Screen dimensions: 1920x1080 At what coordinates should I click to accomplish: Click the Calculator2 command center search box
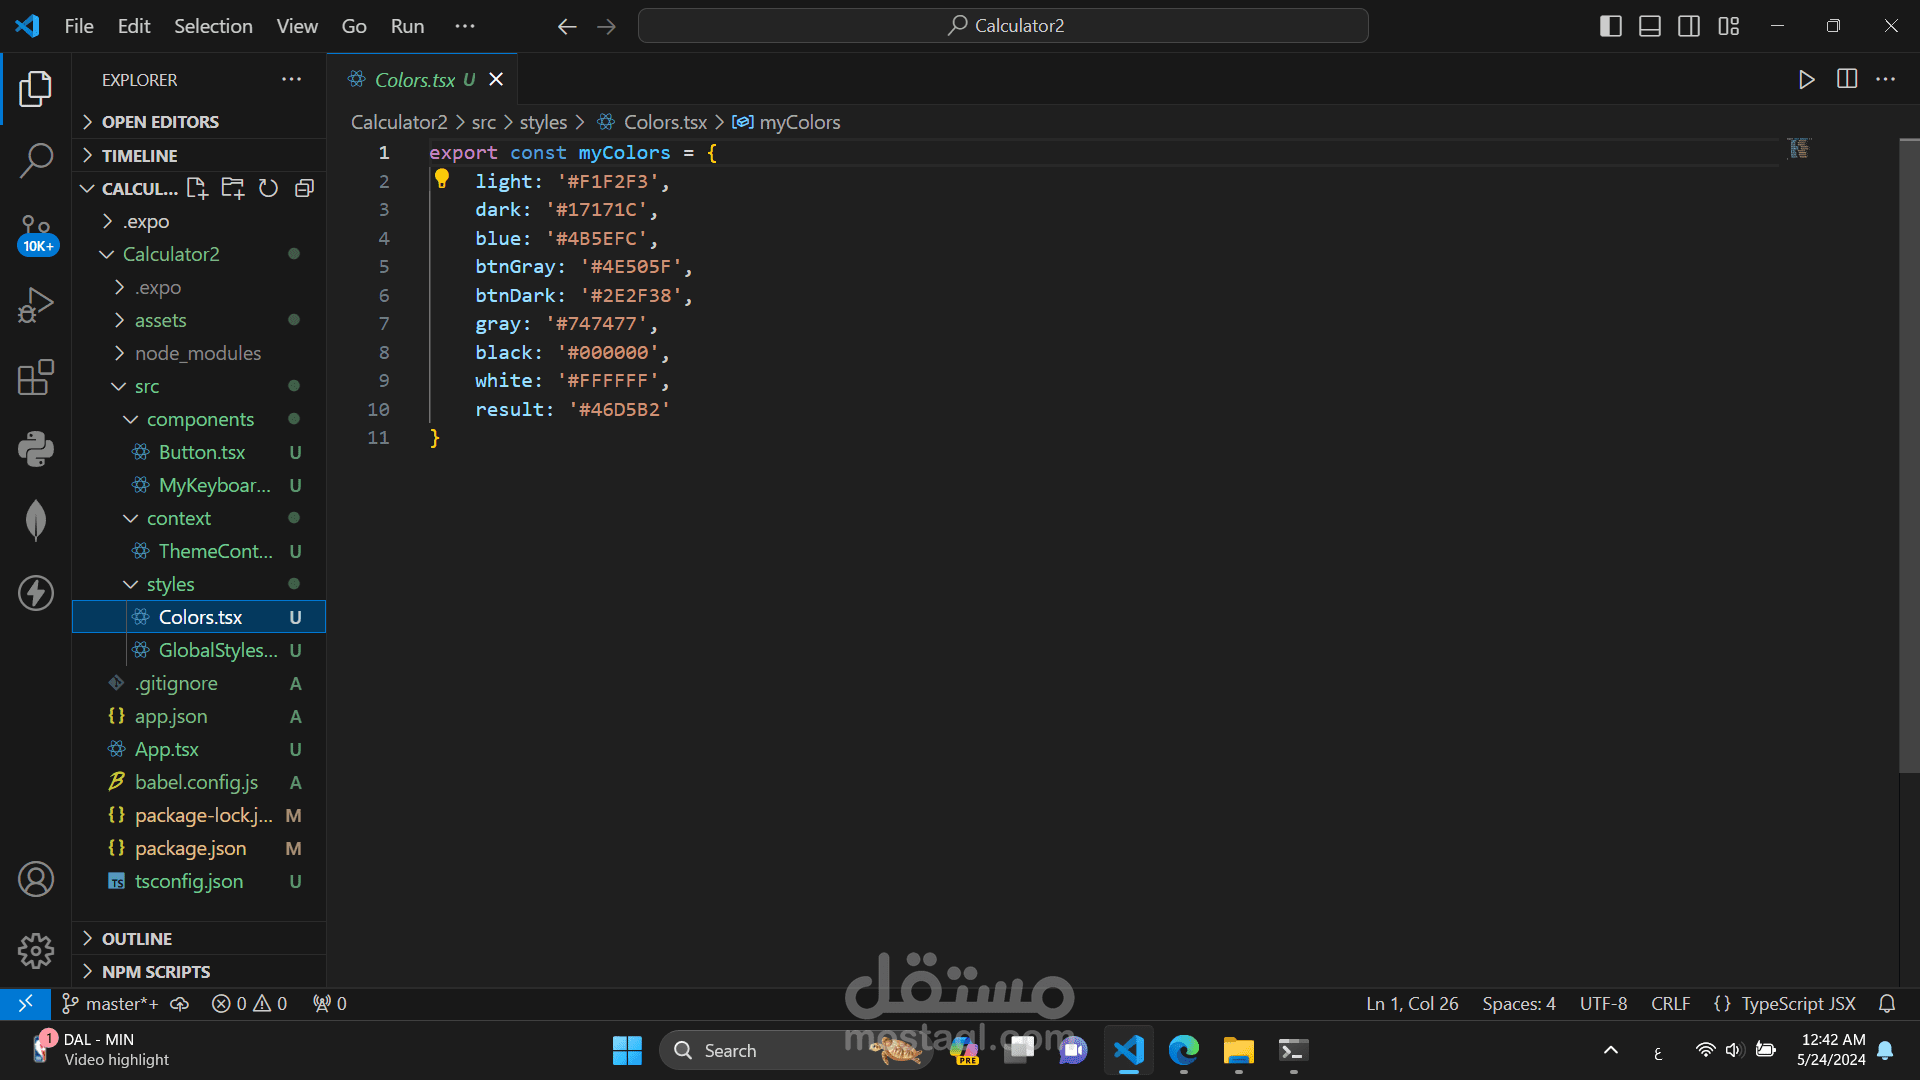click(x=1003, y=26)
